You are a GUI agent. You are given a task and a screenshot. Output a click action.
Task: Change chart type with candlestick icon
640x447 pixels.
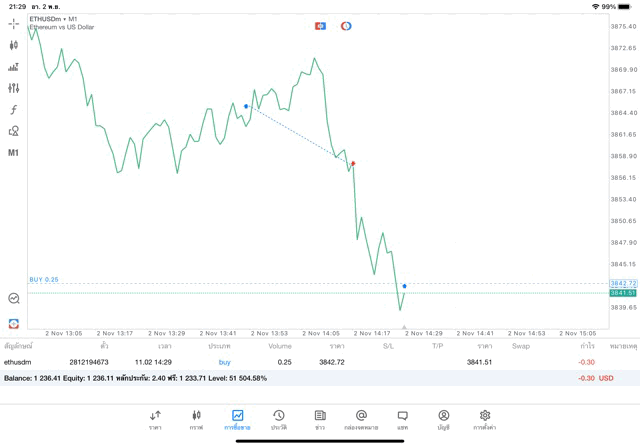[x=14, y=45]
